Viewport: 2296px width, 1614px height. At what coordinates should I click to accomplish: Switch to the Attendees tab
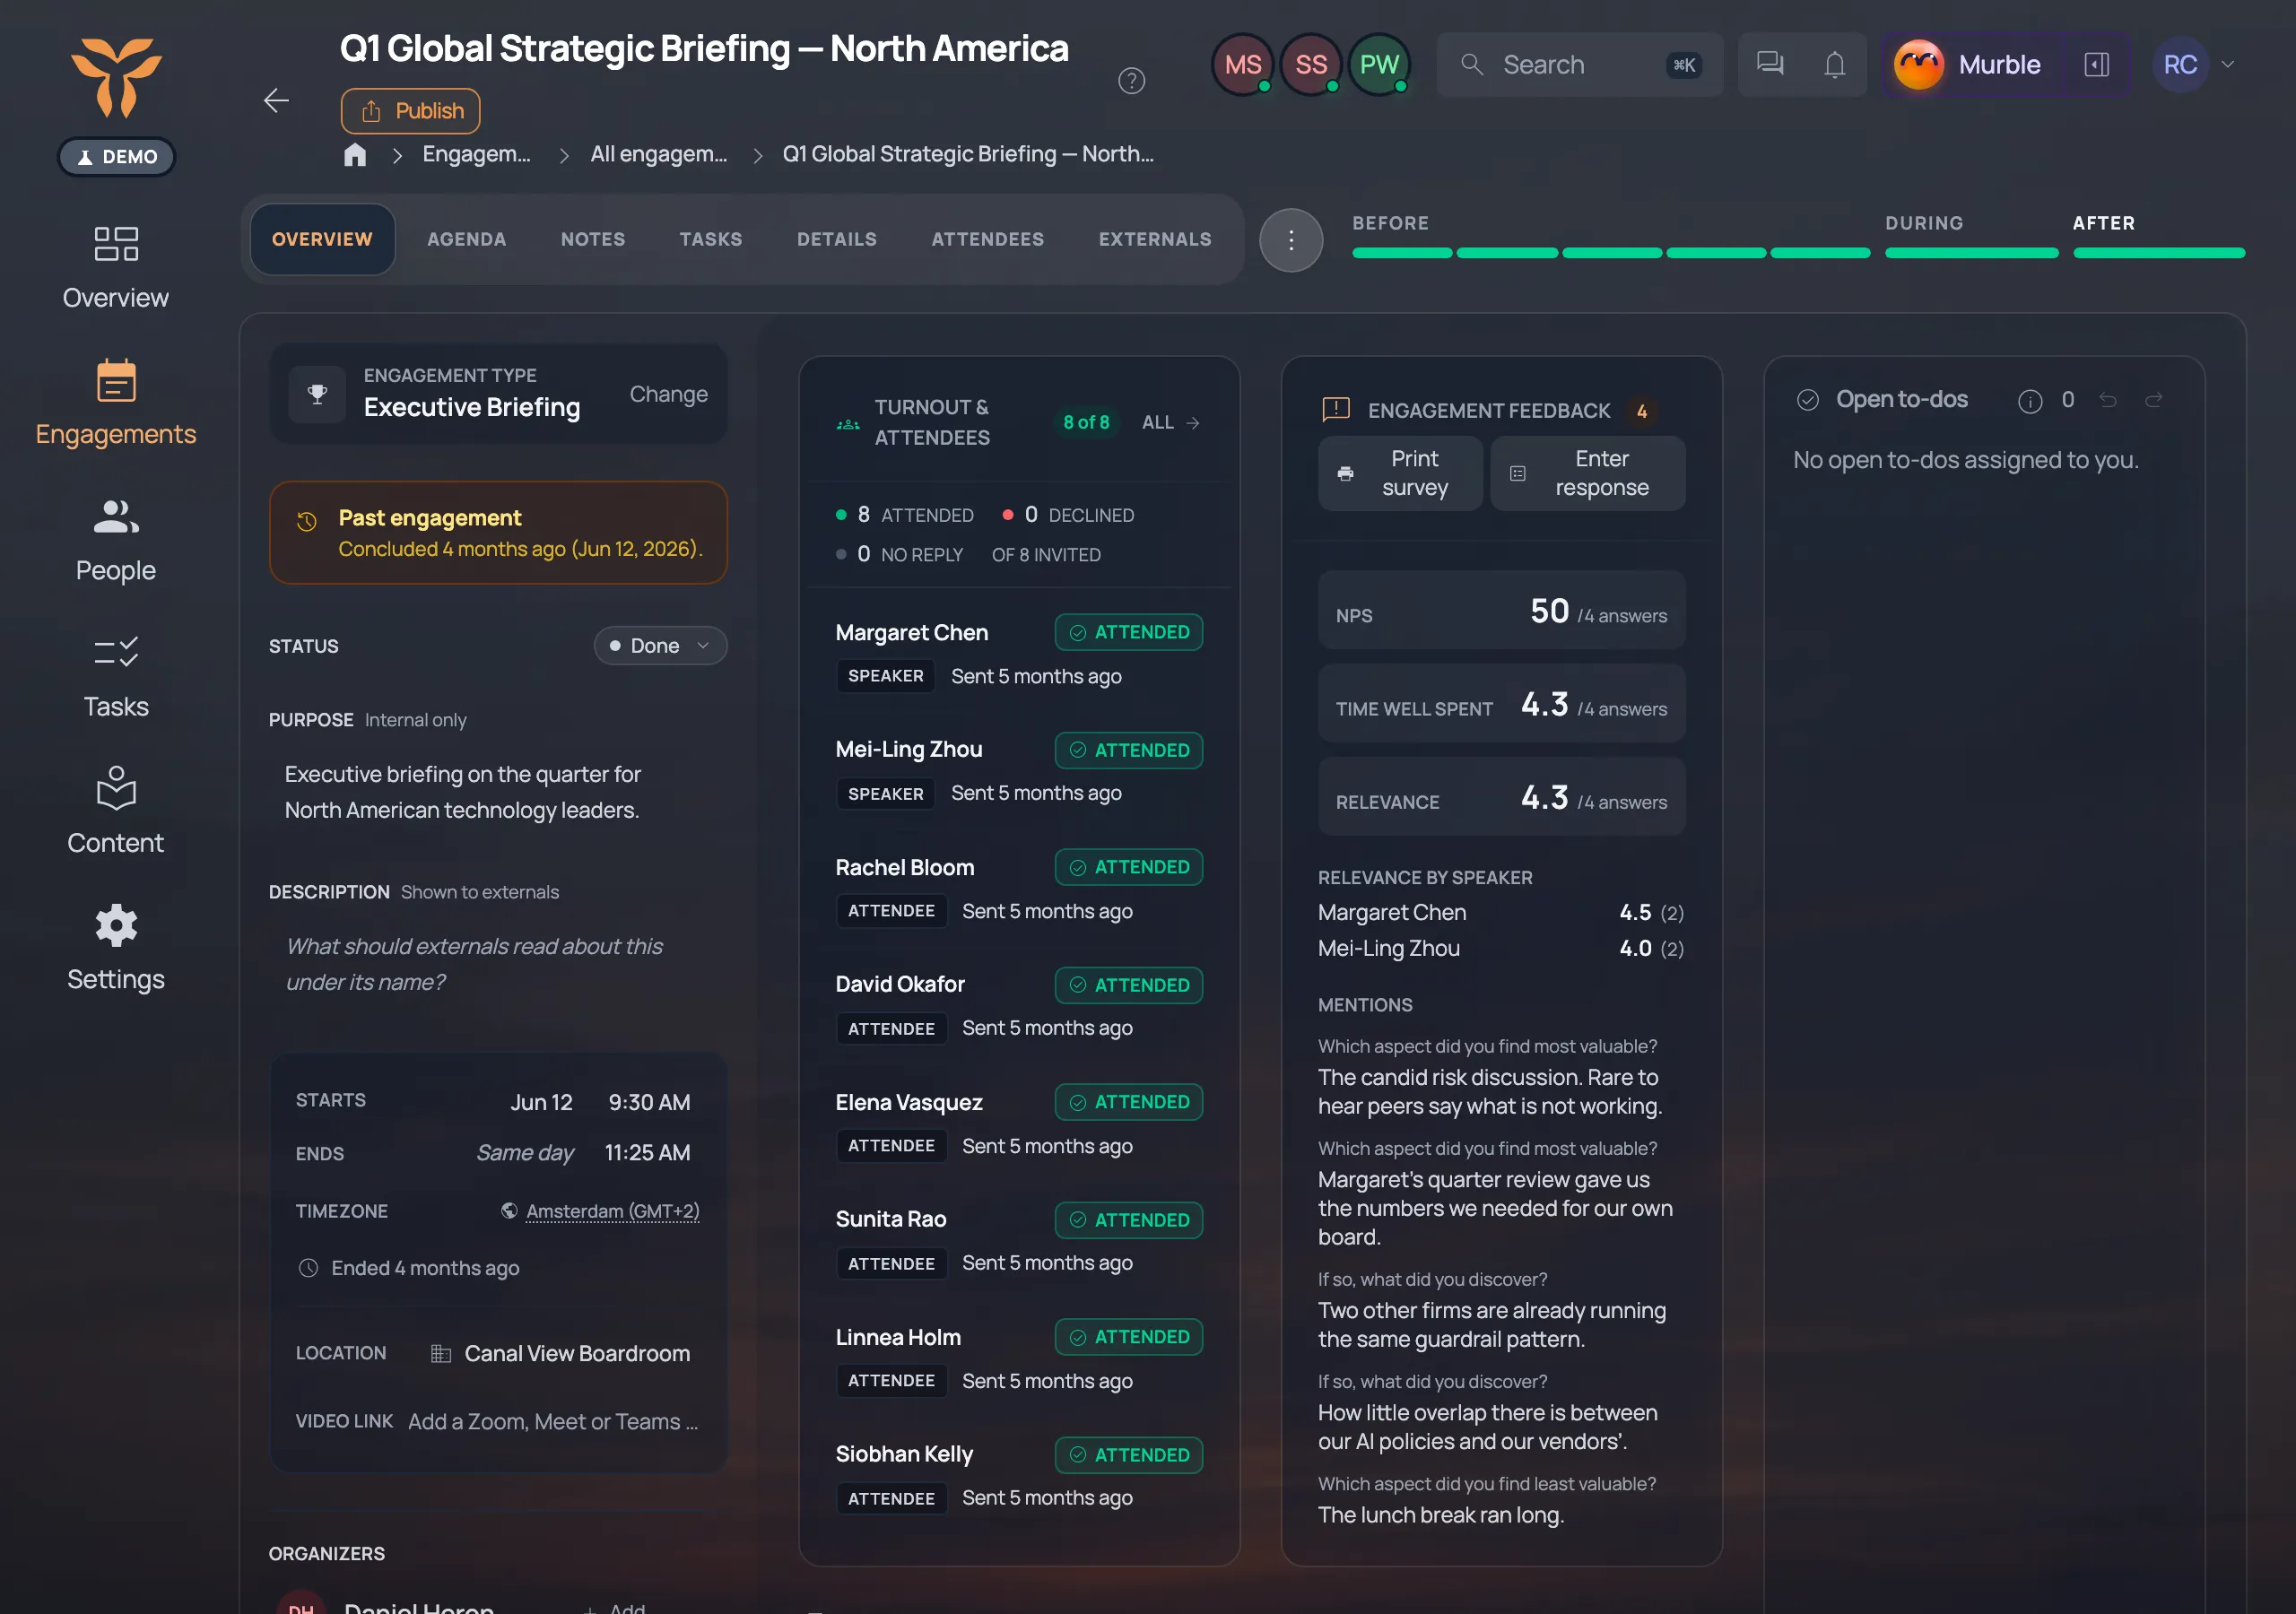(x=988, y=240)
